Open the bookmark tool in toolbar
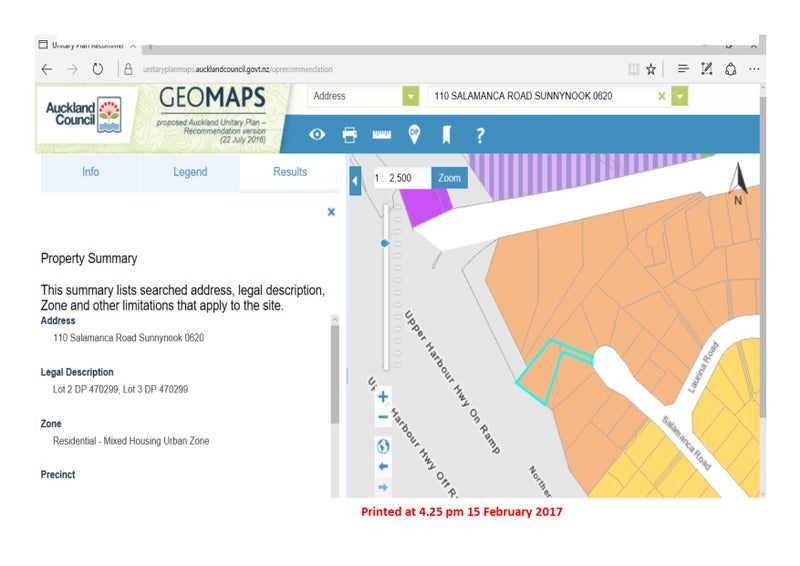 tap(447, 134)
